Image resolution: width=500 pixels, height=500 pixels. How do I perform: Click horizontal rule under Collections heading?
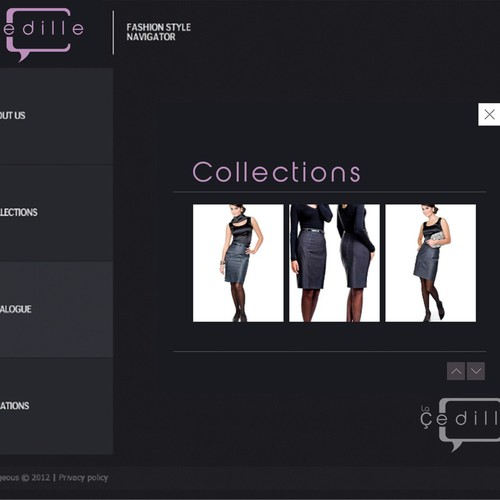pos(330,192)
